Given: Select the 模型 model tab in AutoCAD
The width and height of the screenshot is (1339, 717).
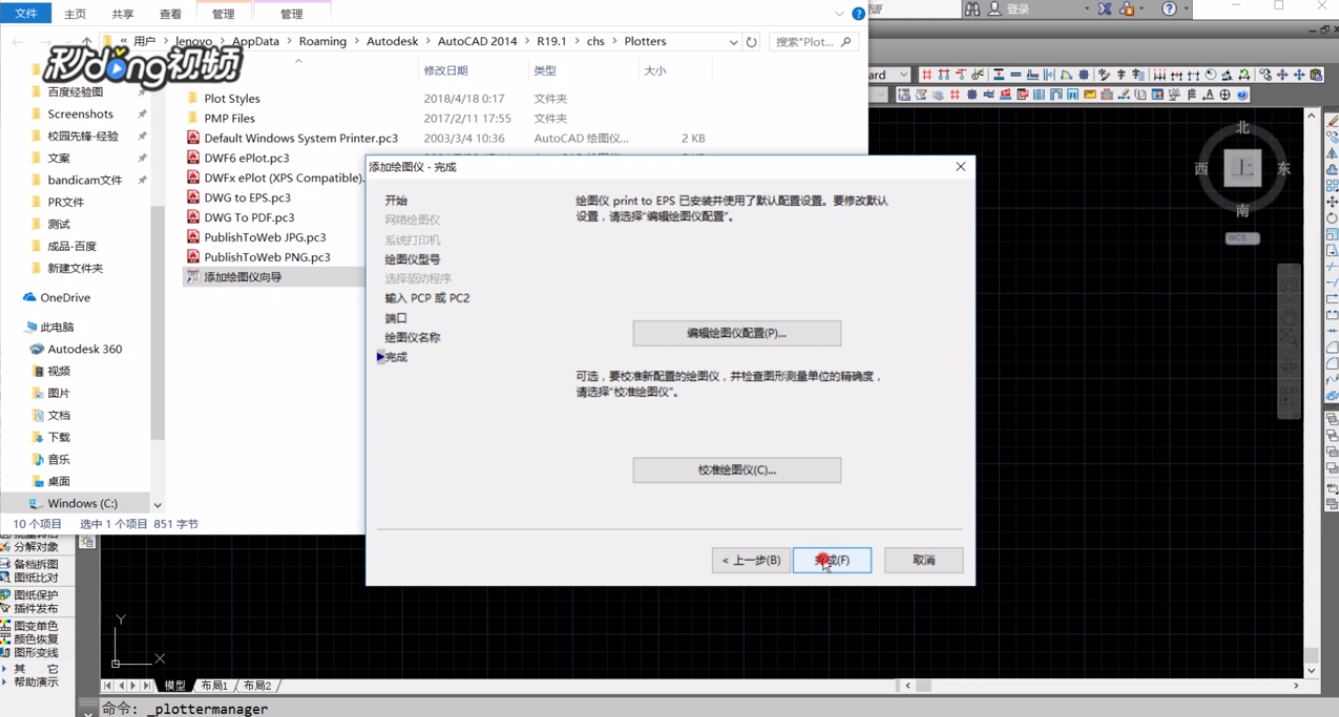Looking at the screenshot, I should click(175, 685).
